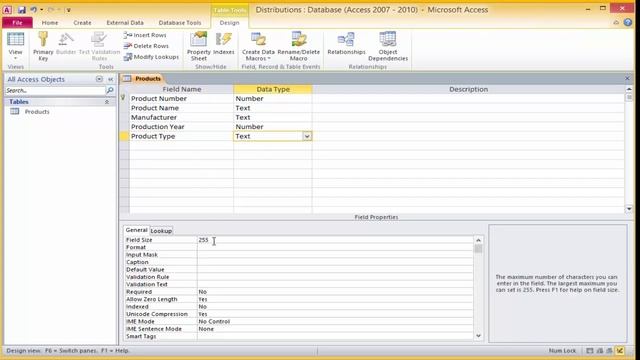Click the Field Size value 255
The image size is (640, 360).
click(203, 240)
